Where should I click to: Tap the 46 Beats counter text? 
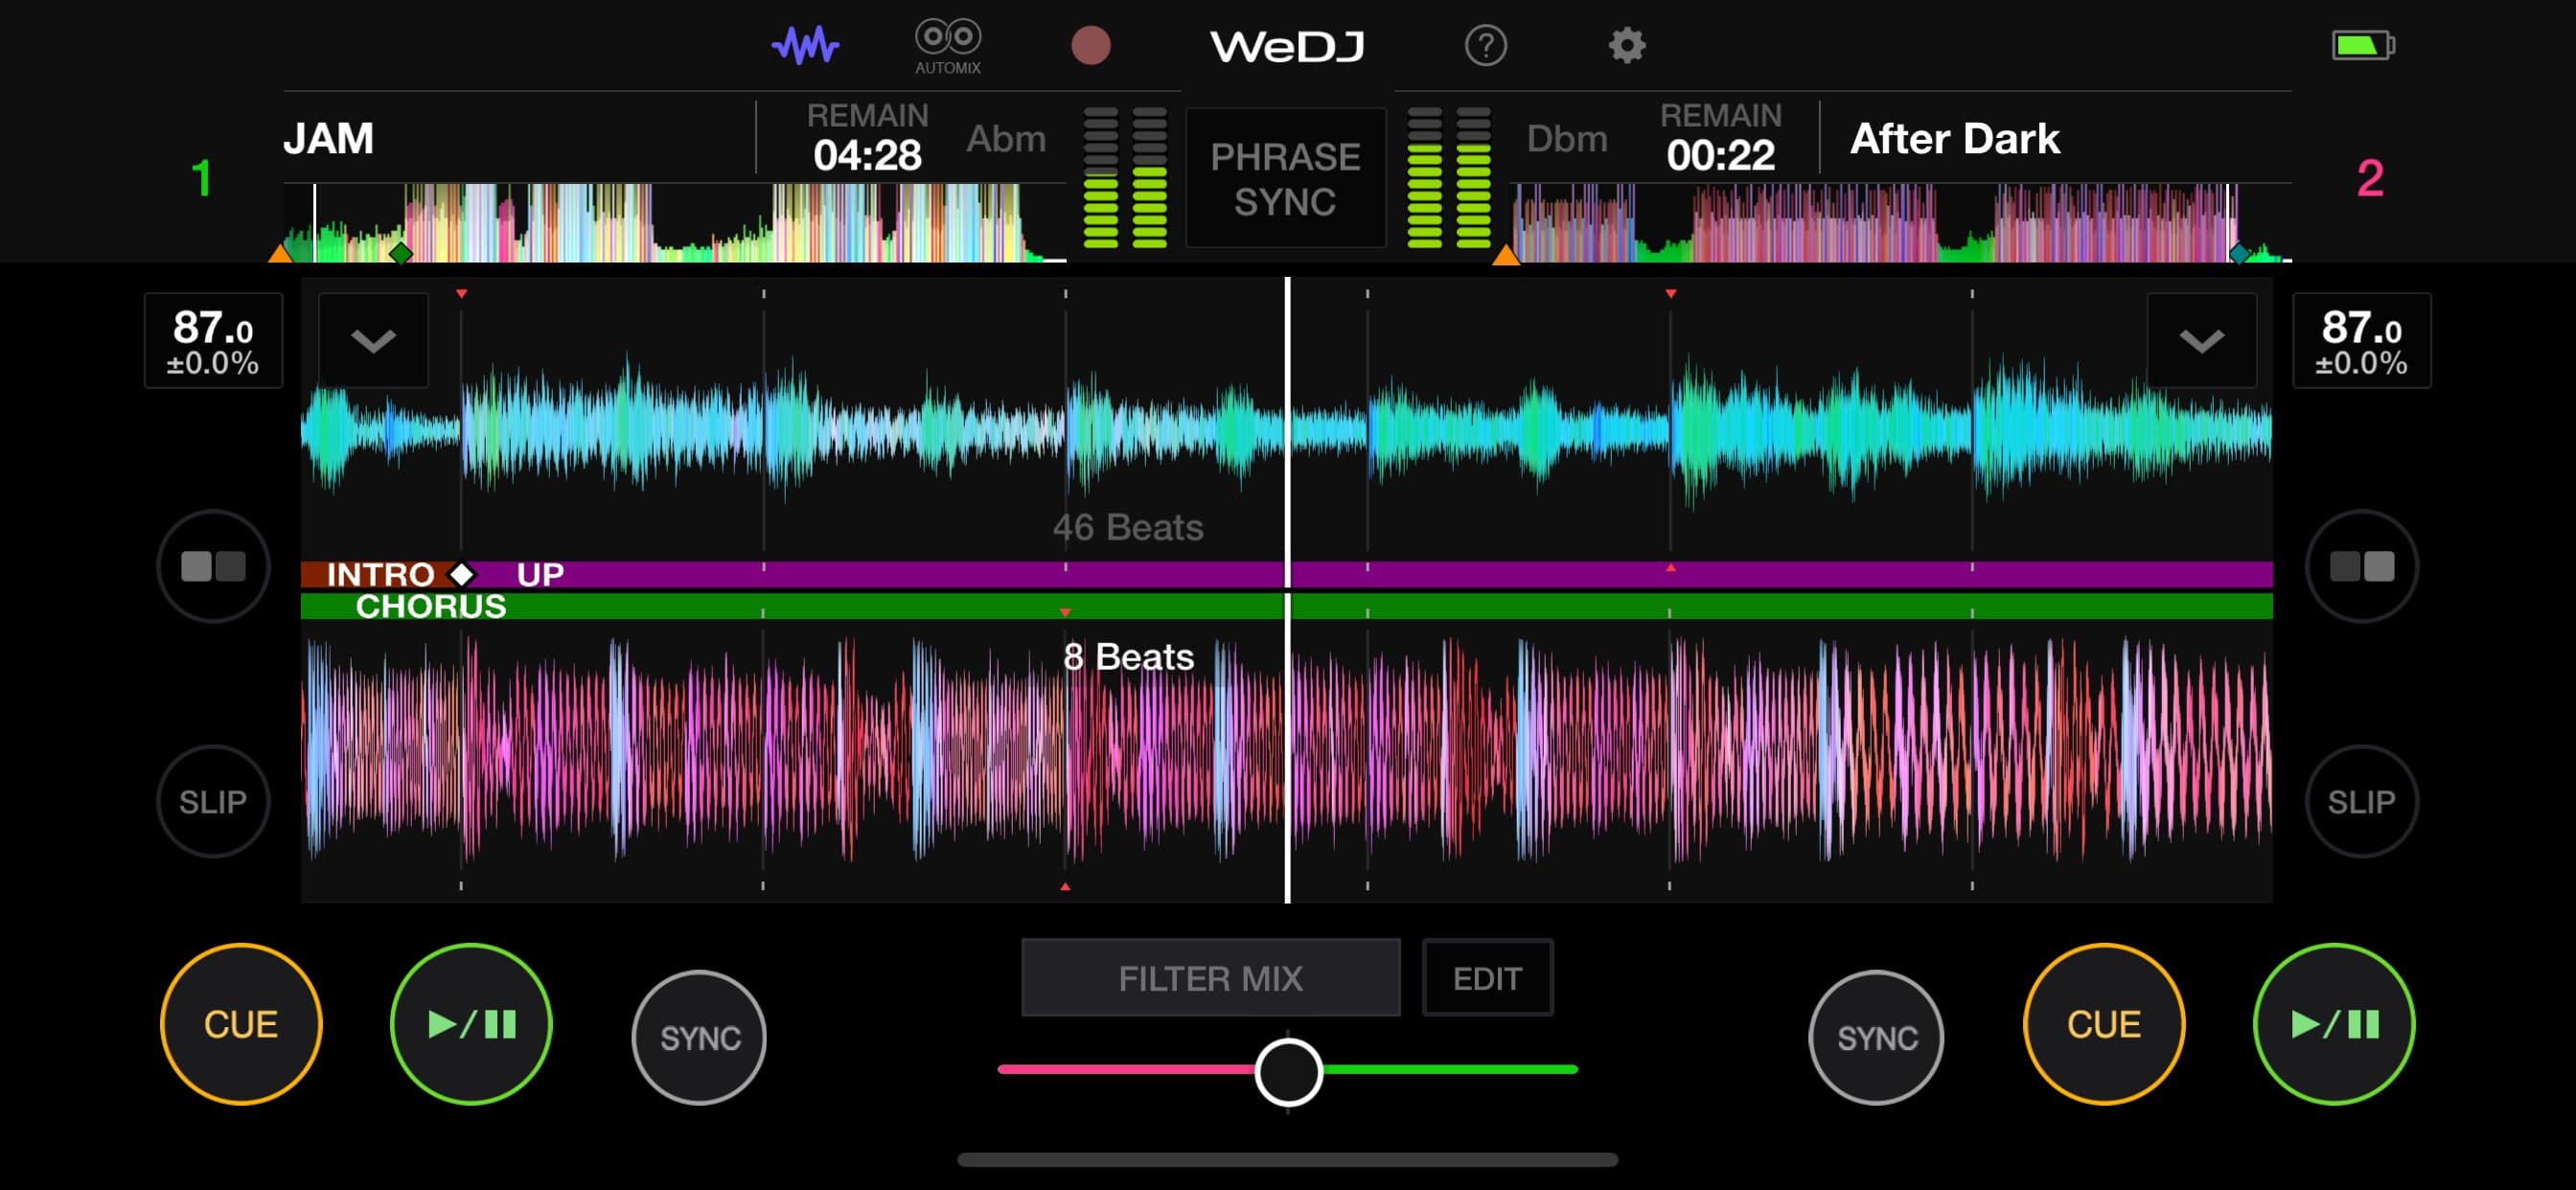point(1127,527)
